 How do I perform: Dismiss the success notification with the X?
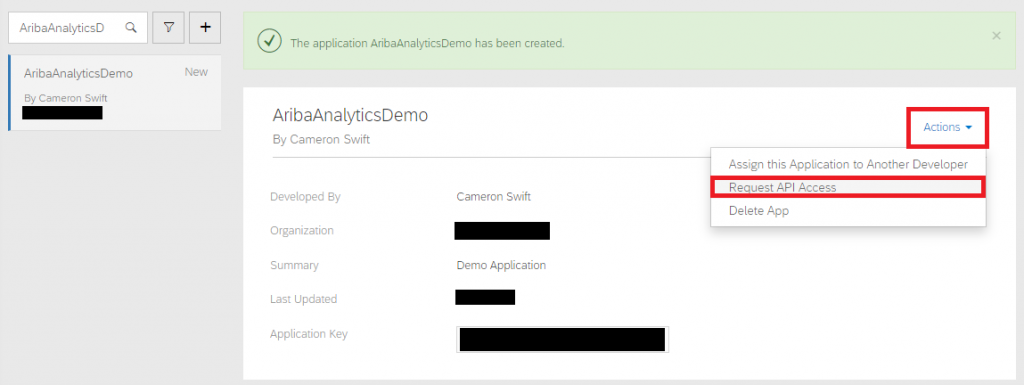click(x=996, y=36)
